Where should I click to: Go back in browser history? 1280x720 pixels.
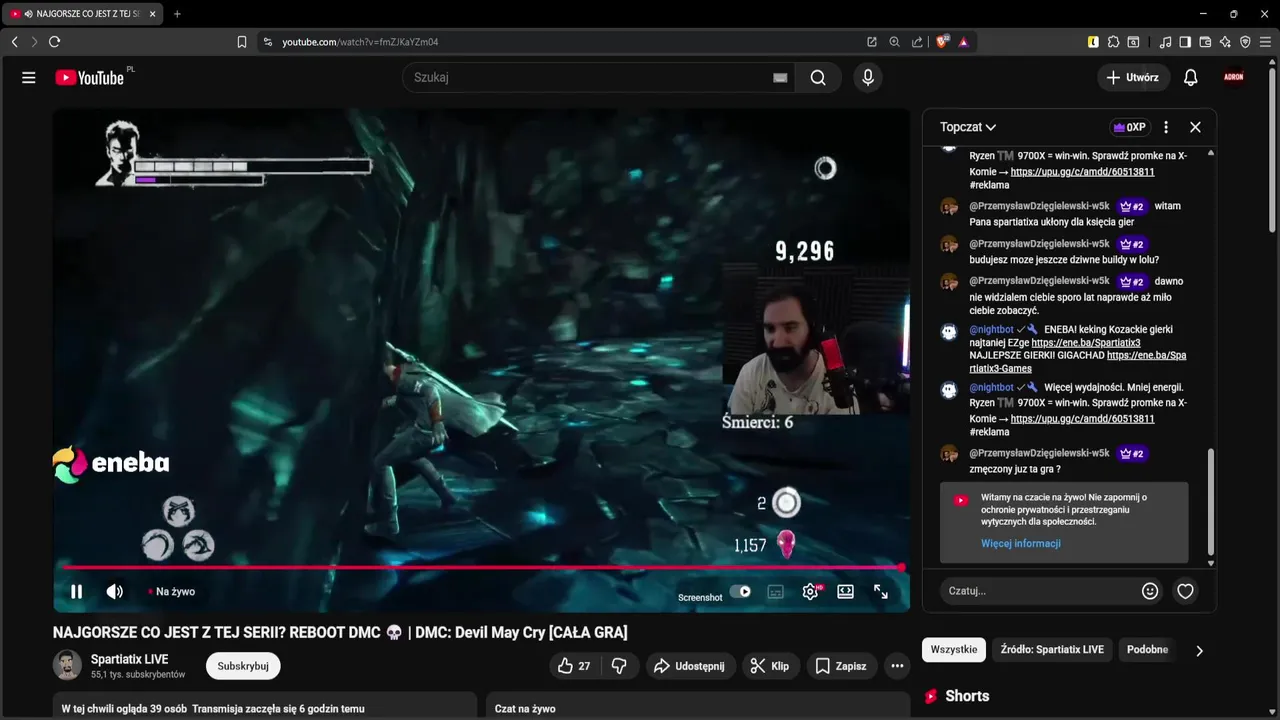[14, 42]
